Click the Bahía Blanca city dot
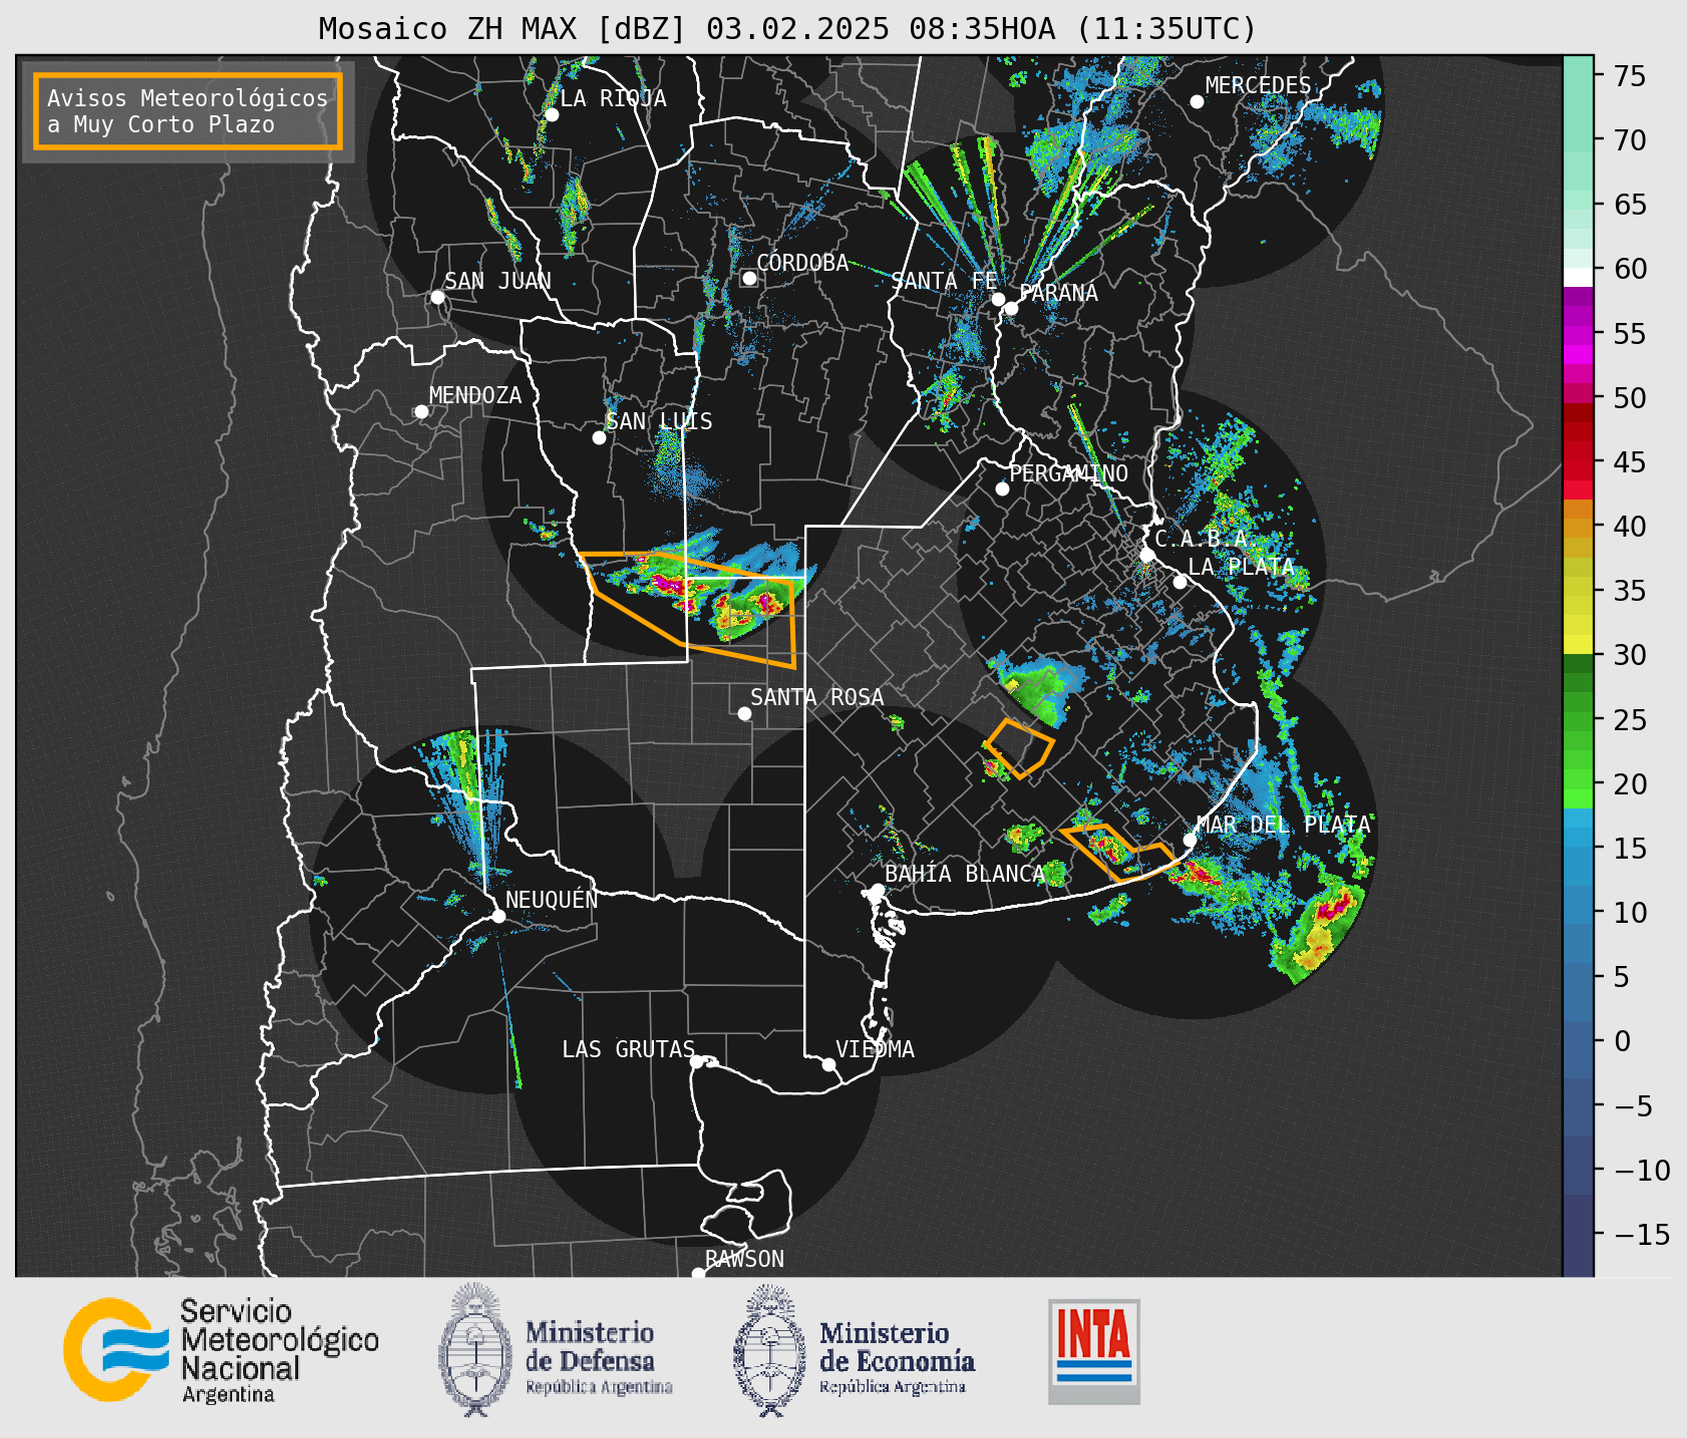The width and height of the screenshot is (1687, 1438). tap(877, 890)
